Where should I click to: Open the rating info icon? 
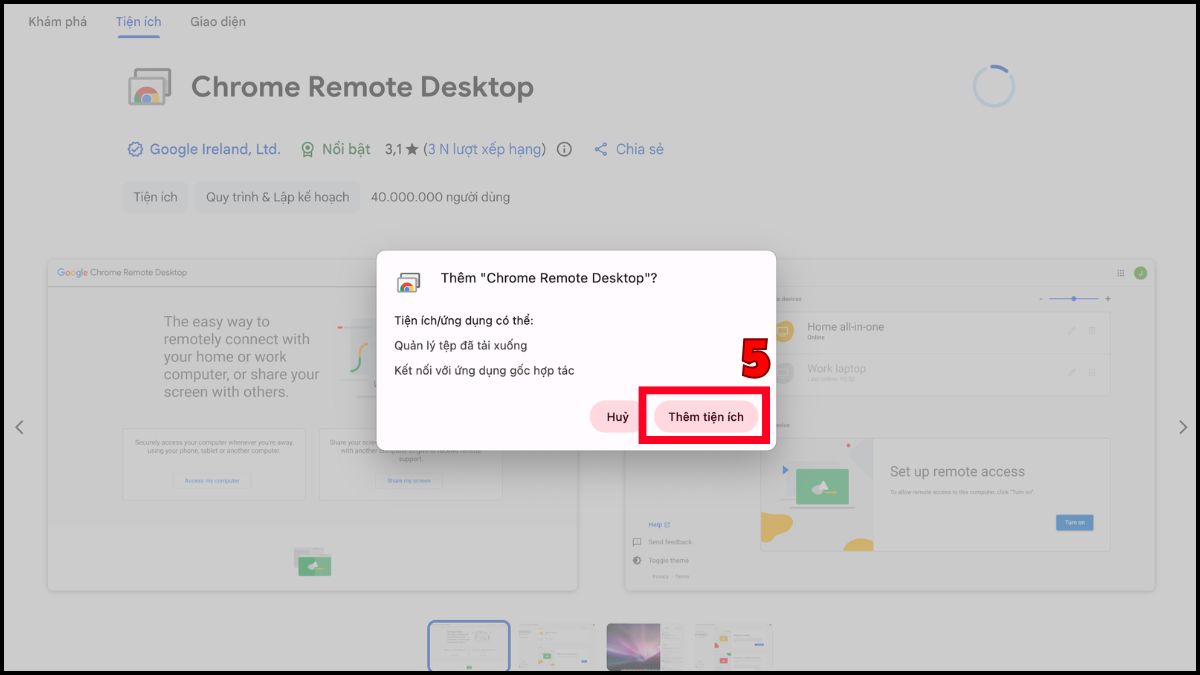(564, 149)
